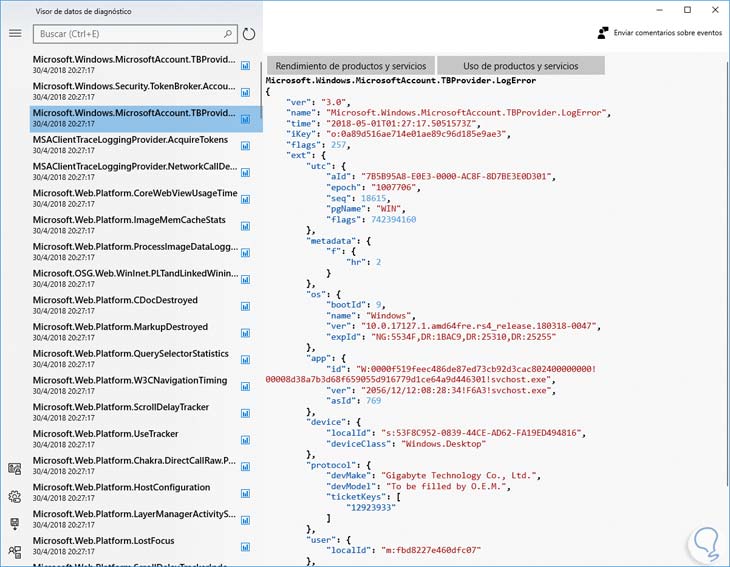This screenshot has height=567, width=730.
Task: Open chart icon for NetworkCallDe event
Action: pos(245,173)
